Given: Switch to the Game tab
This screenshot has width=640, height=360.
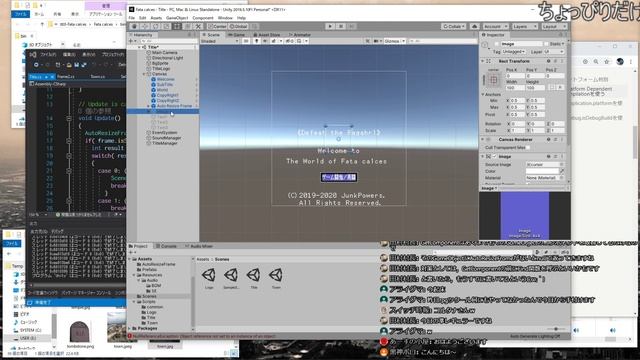Looking at the screenshot, I should click(237, 35).
